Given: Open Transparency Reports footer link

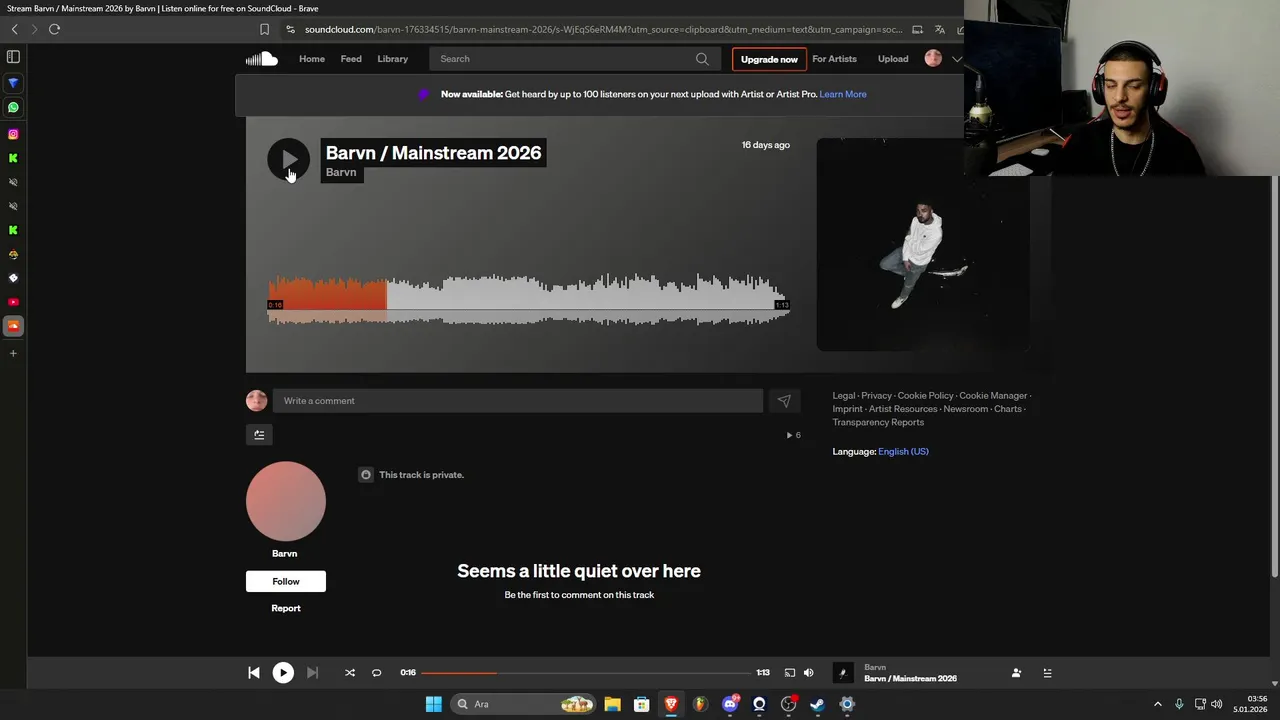Looking at the screenshot, I should (x=878, y=422).
